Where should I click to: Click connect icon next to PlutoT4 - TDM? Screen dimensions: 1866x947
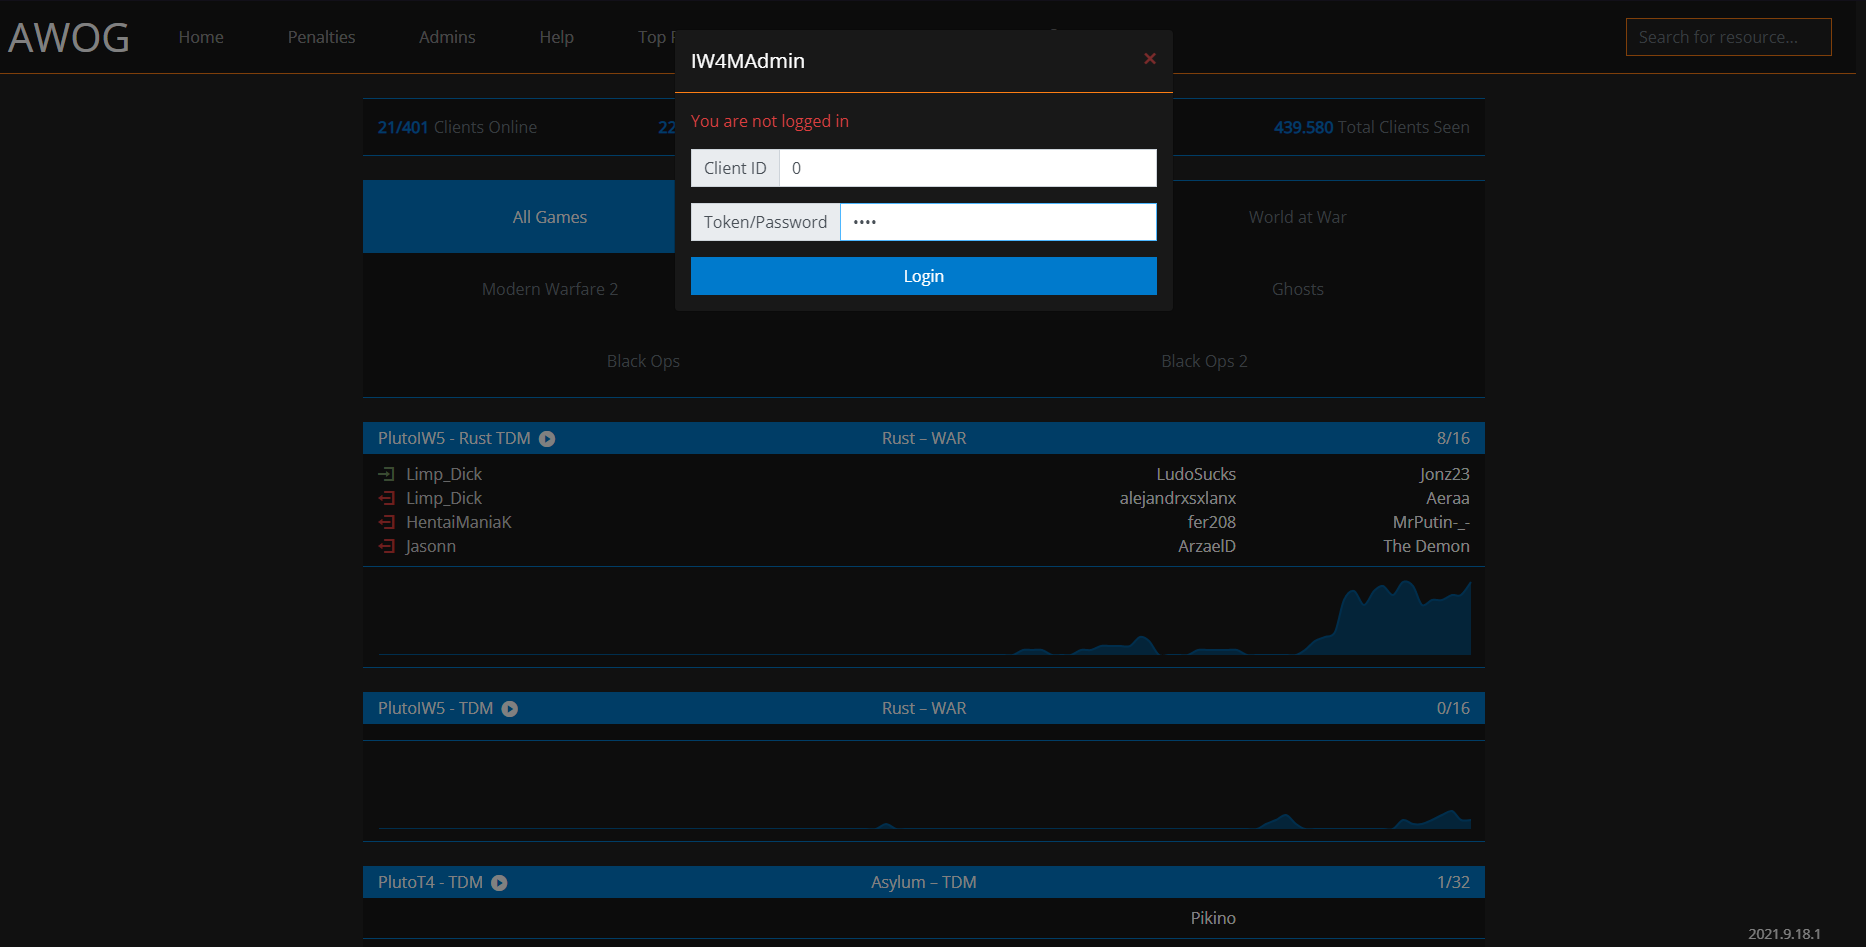pos(500,883)
